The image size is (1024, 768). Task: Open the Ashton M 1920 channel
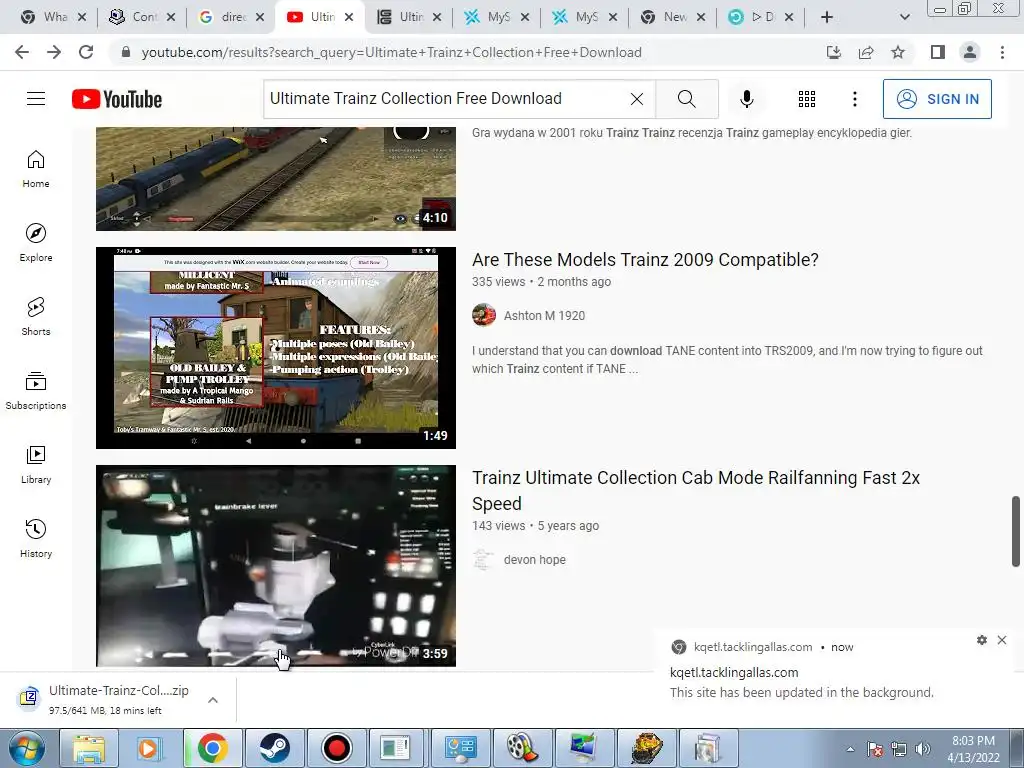point(544,315)
